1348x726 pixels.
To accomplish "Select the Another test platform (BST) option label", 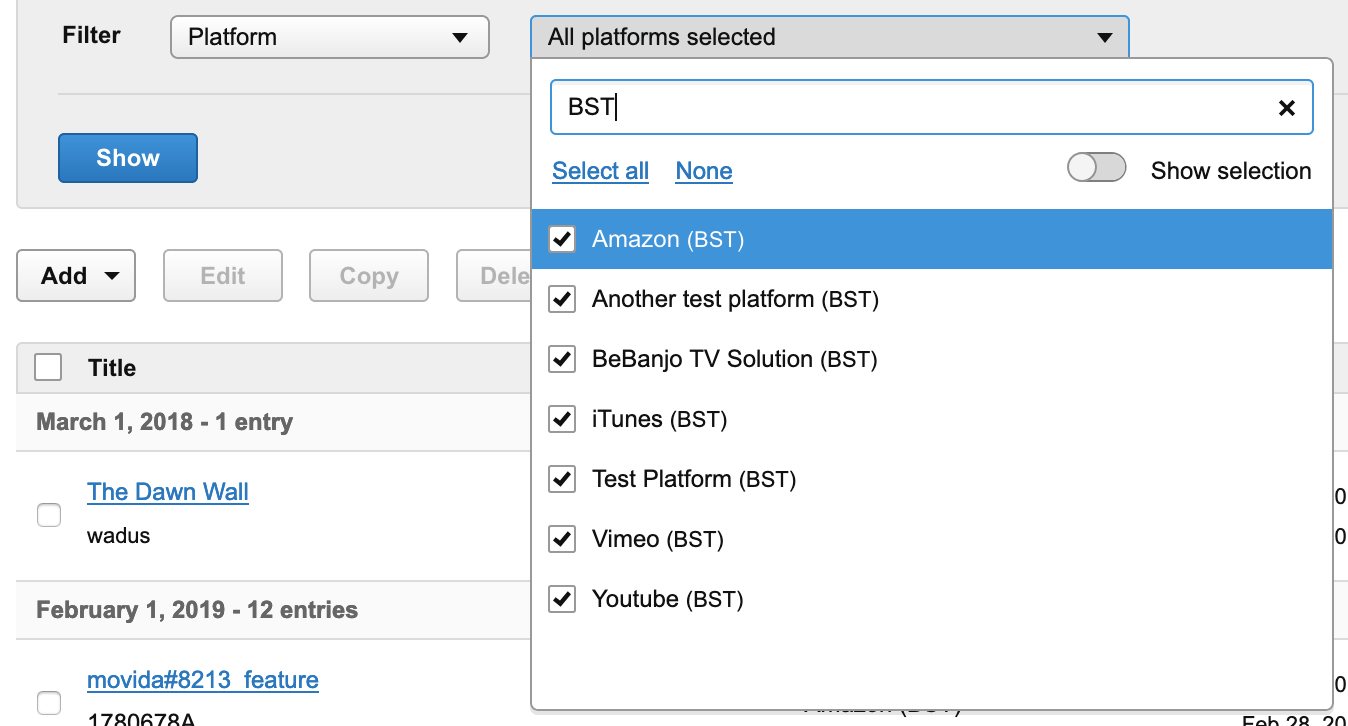I will (x=735, y=299).
